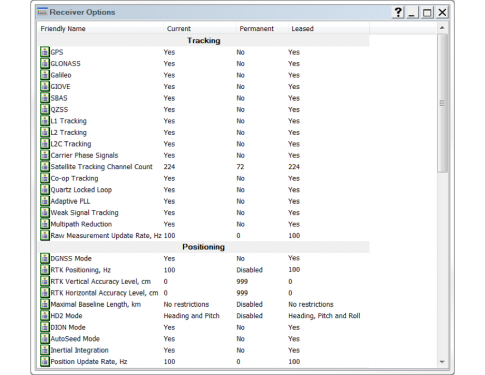Click Disabled in the RTK Positioning row
The image size is (485, 375).
pos(249,270)
